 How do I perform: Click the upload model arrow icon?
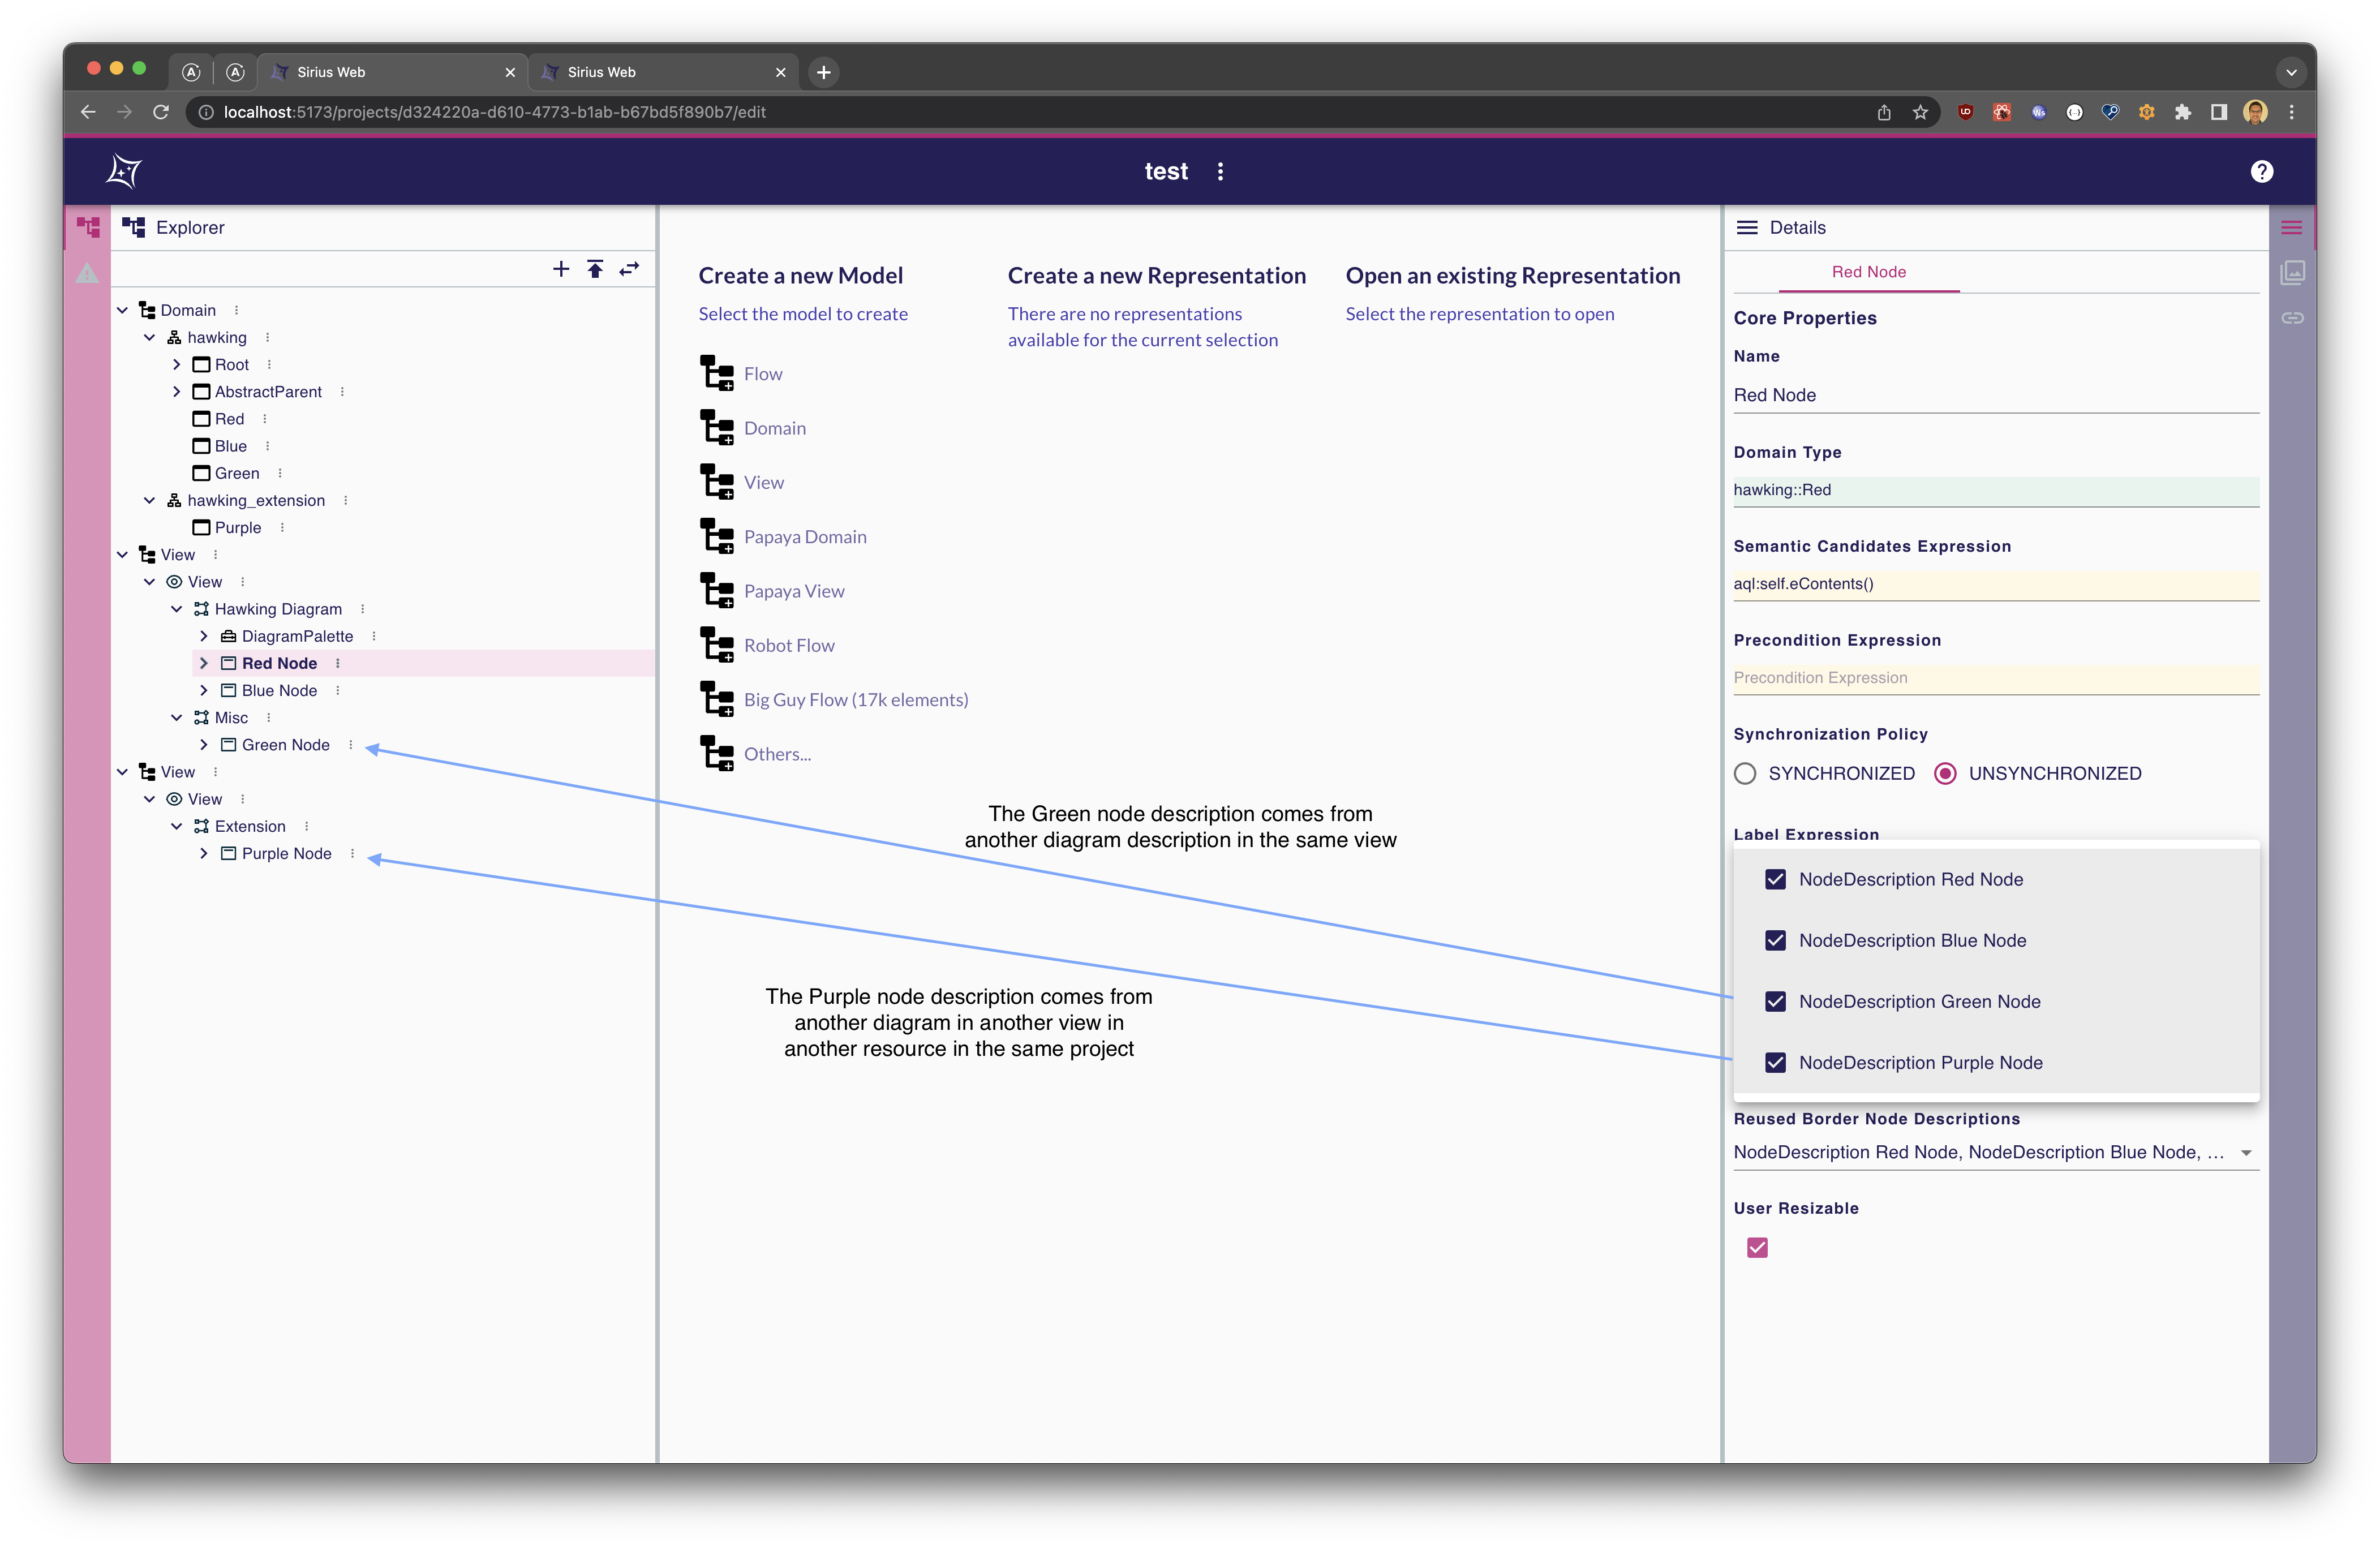coord(595,269)
